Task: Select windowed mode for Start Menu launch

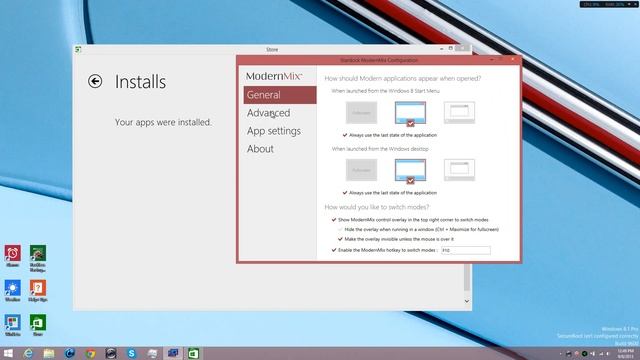Action: pos(459,113)
